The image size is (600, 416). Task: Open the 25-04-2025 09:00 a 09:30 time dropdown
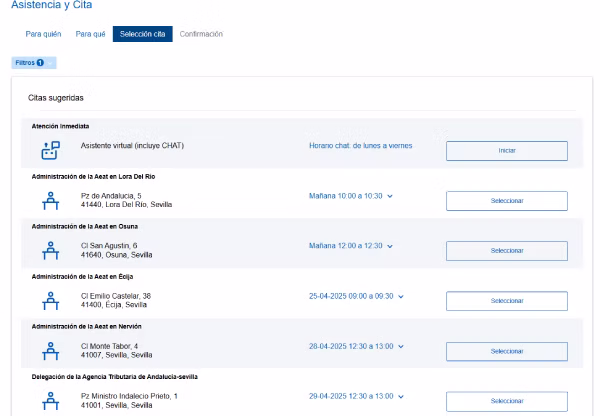coord(402,296)
